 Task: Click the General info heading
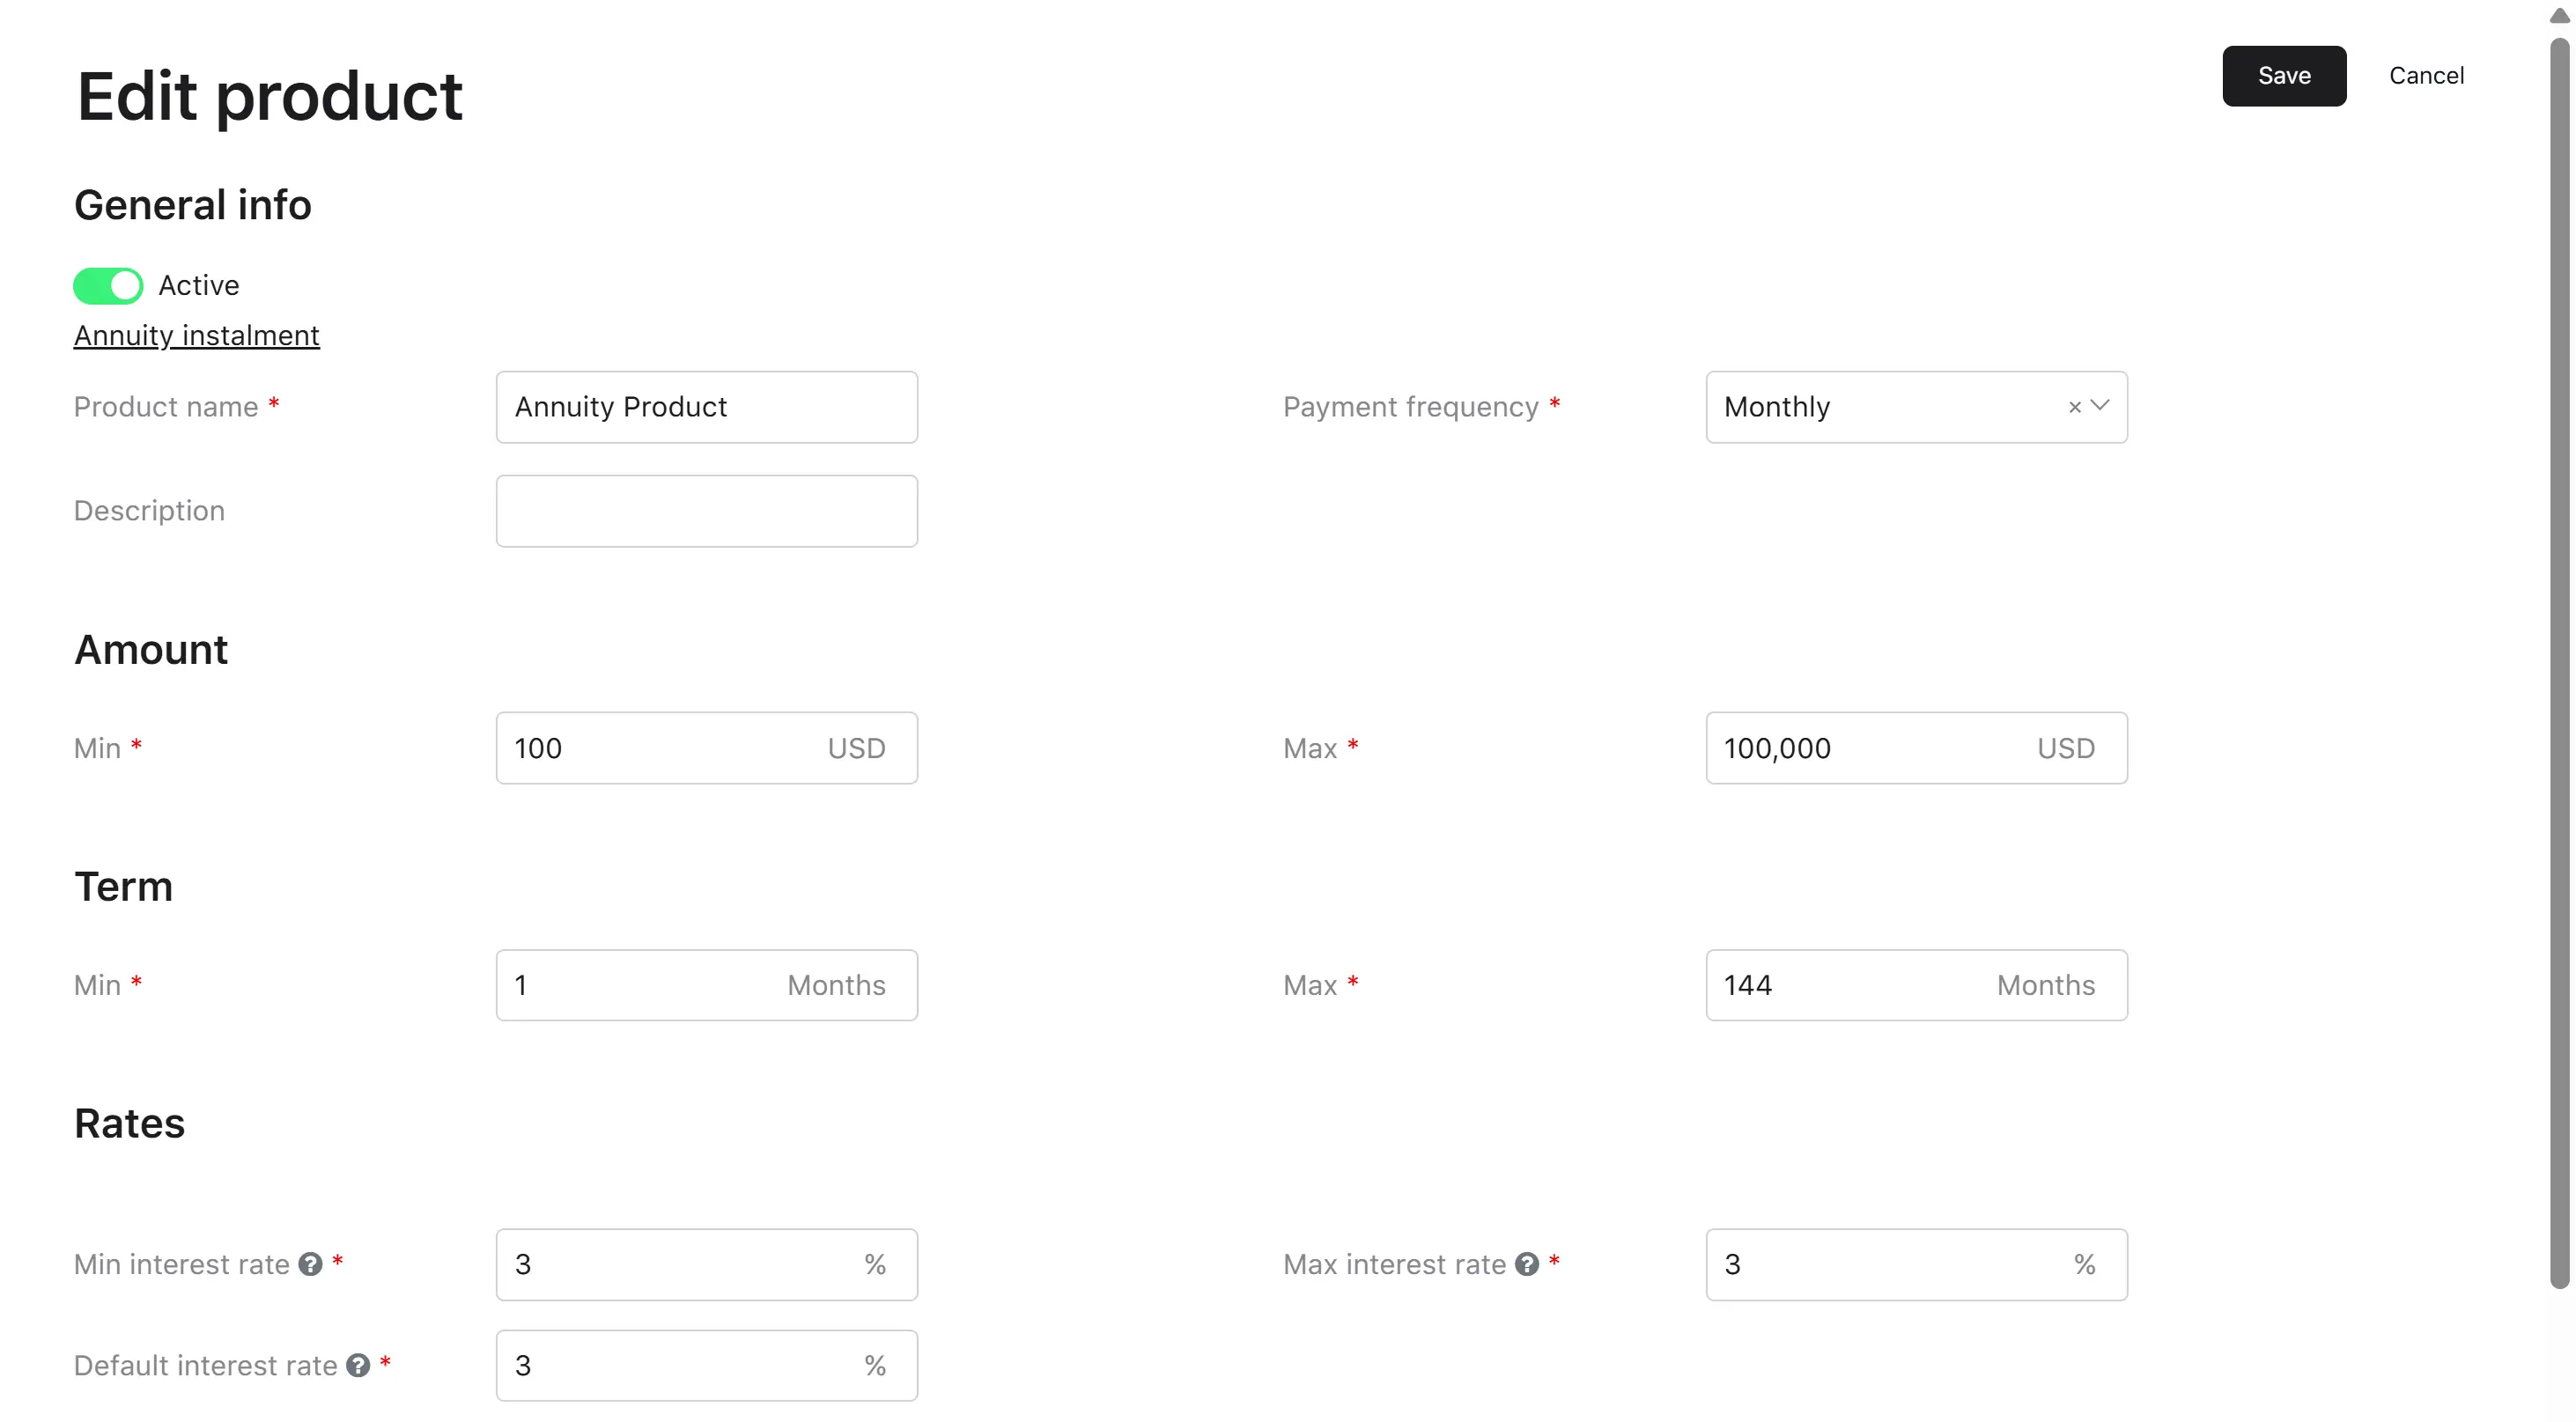193,205
